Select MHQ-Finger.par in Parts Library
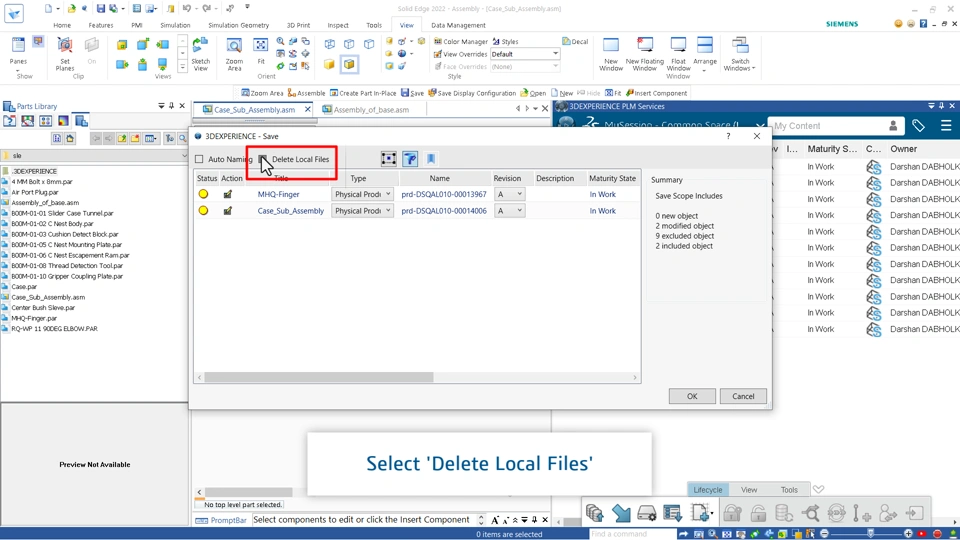The width and height of the screenshot is (960, 540). coord(34,318)
